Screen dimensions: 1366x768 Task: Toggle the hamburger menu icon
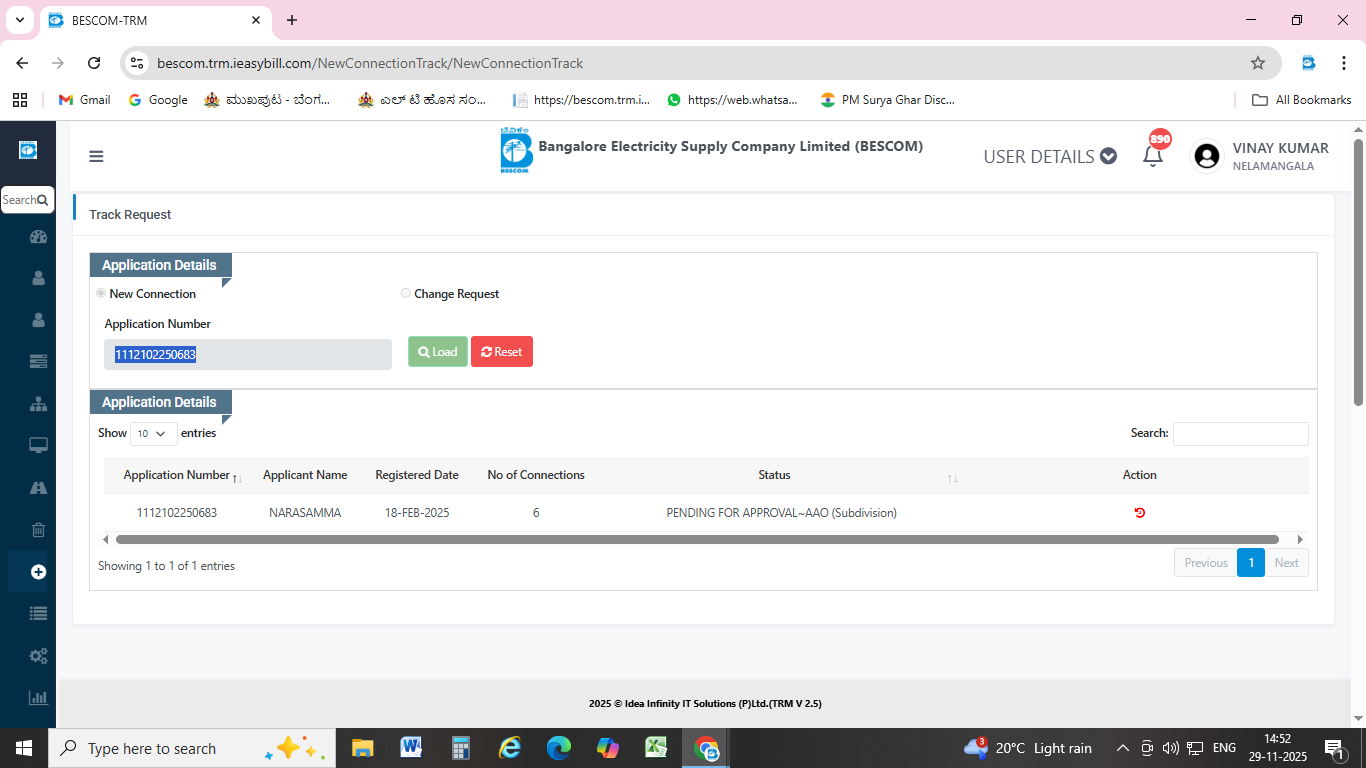96,156
